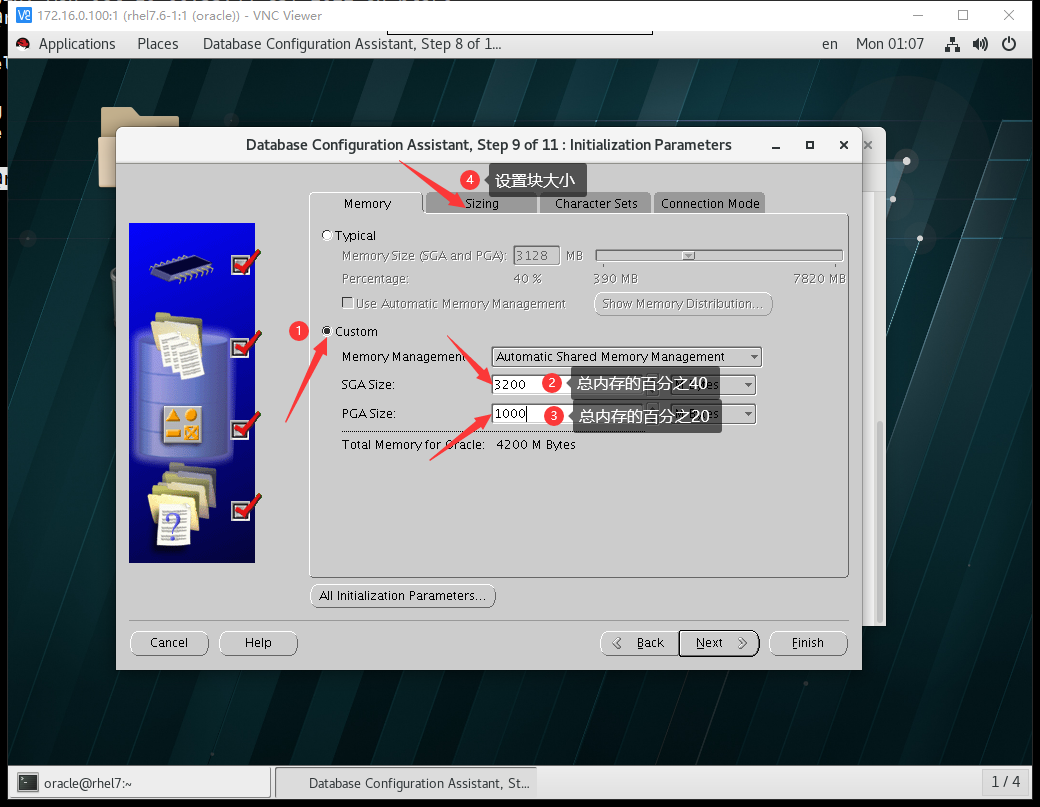Open All Initialization Parameters dialog
Screen dimensions: 1040x807
coord(403,595)
